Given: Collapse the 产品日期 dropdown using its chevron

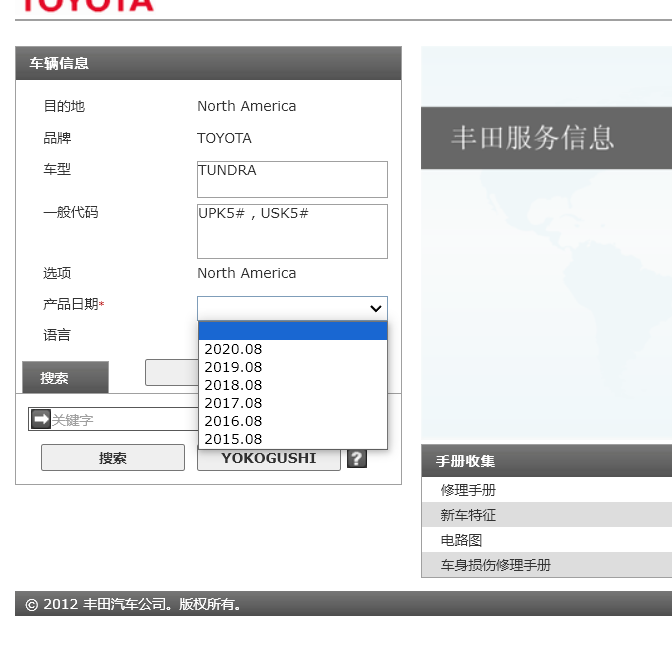Looking at the screenshot, I should [376, 309].
